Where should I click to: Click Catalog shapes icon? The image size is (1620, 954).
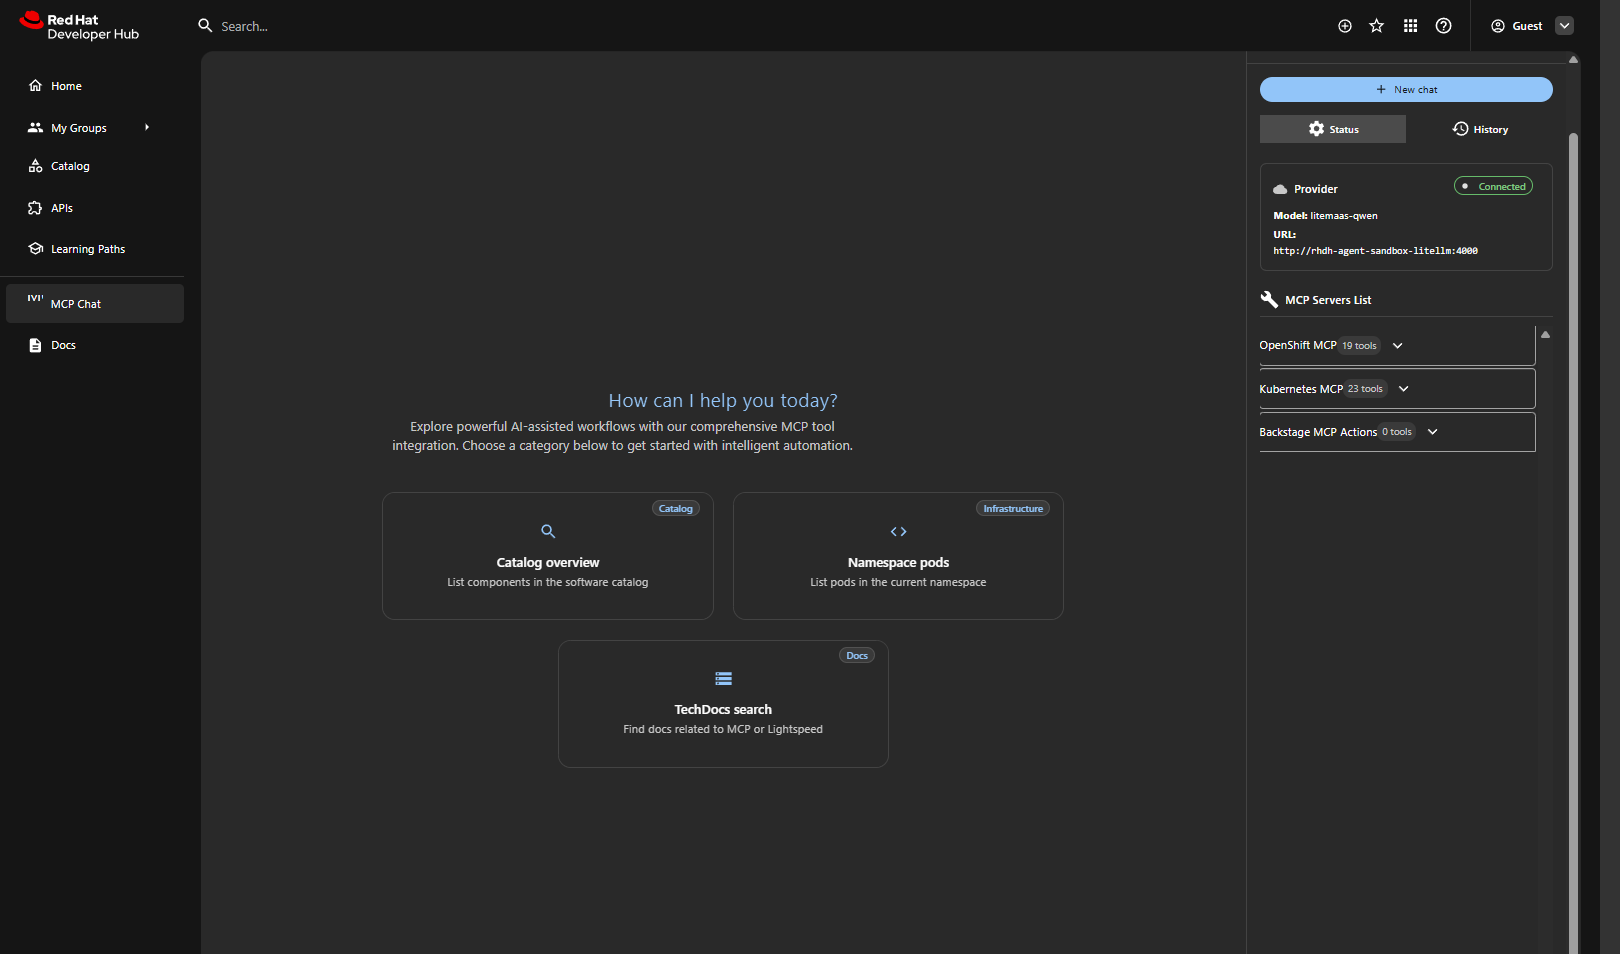36,166
